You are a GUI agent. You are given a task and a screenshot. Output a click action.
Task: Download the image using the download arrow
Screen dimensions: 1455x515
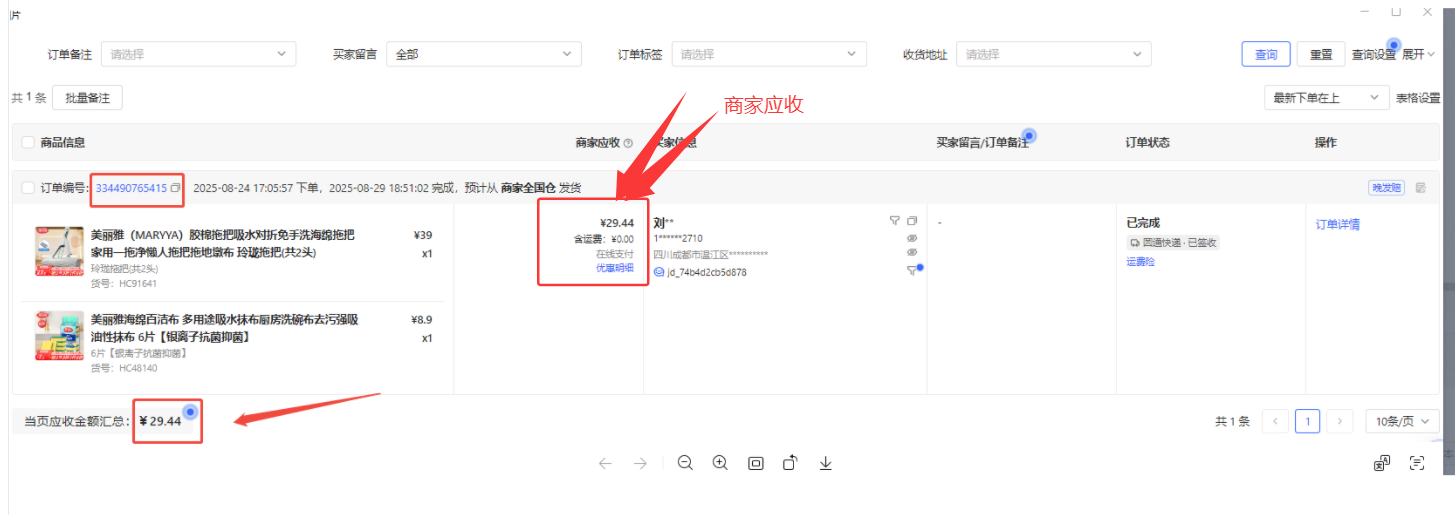point(826,463)
